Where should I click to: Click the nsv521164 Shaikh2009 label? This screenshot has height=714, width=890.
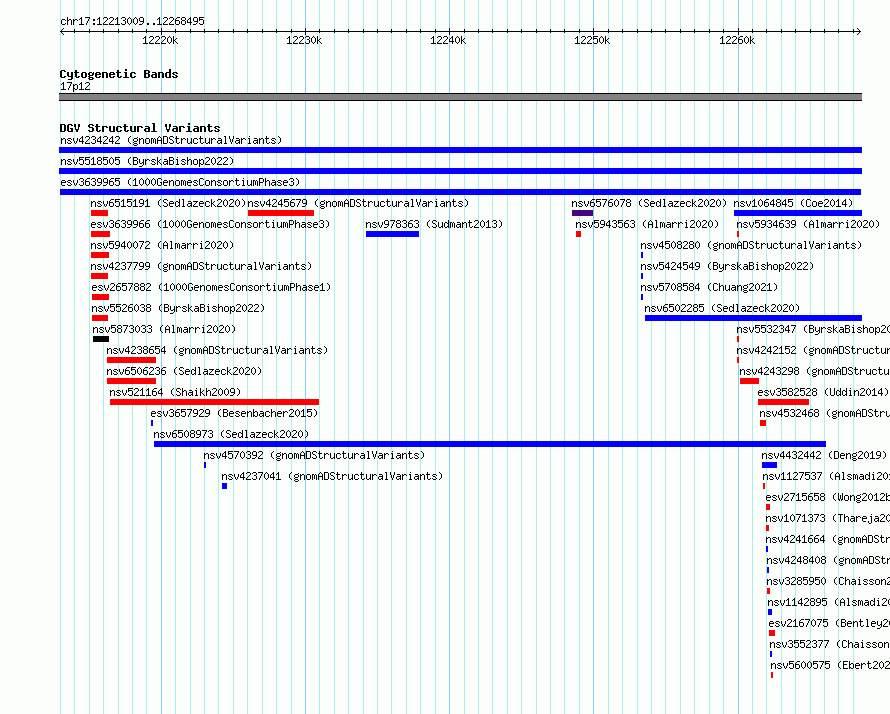point(175,392)
